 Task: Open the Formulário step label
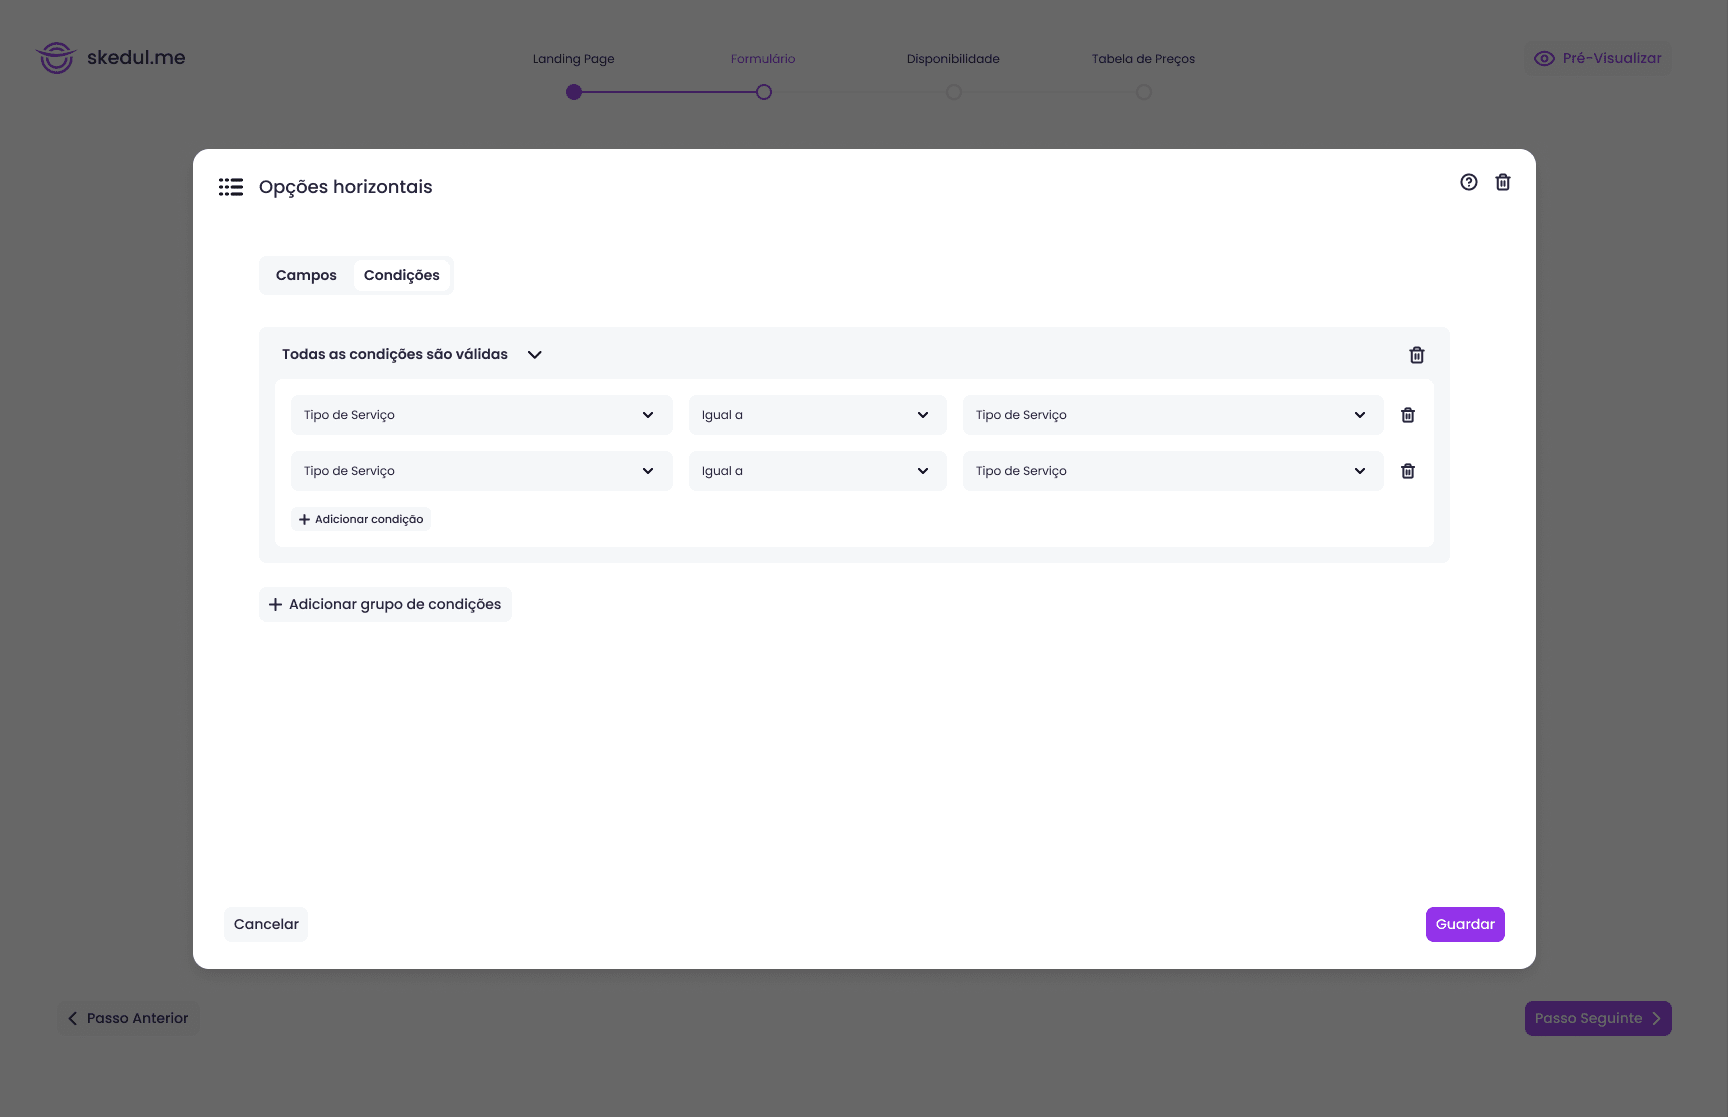click(763, 59)
